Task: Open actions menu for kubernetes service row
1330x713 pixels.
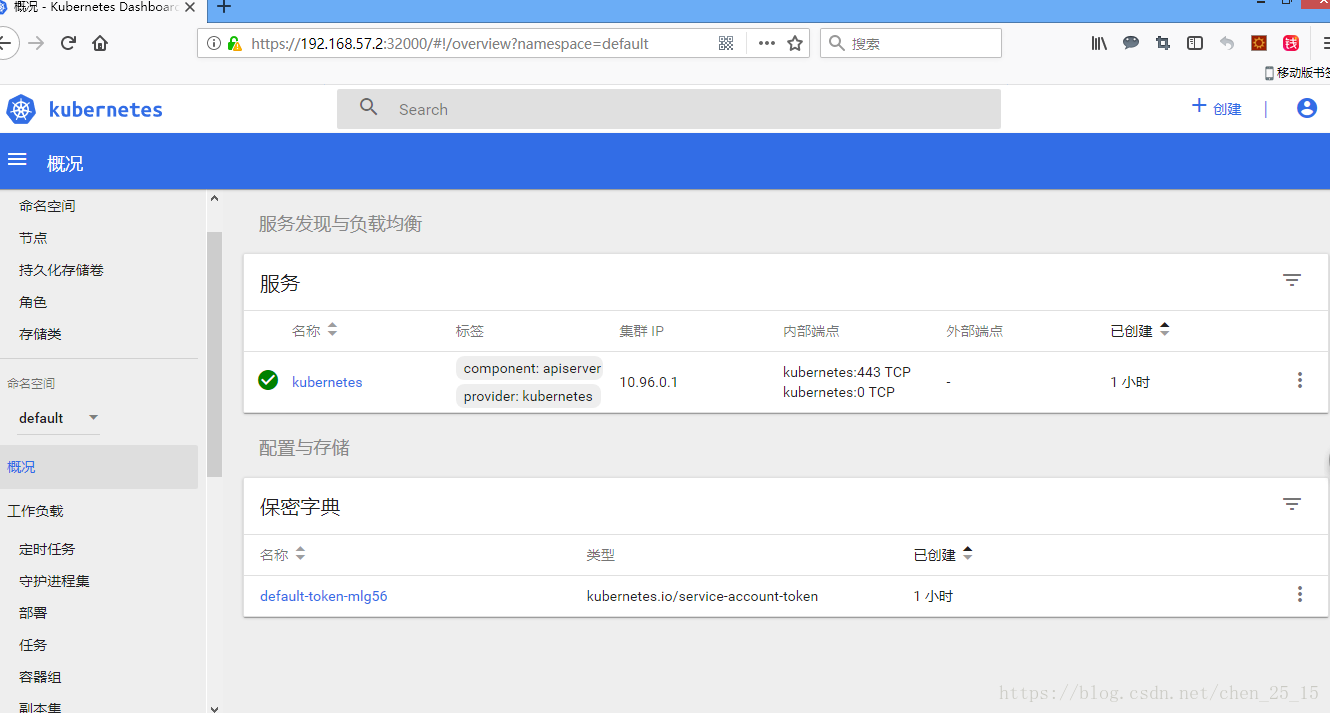Action: pos(1300,380)
